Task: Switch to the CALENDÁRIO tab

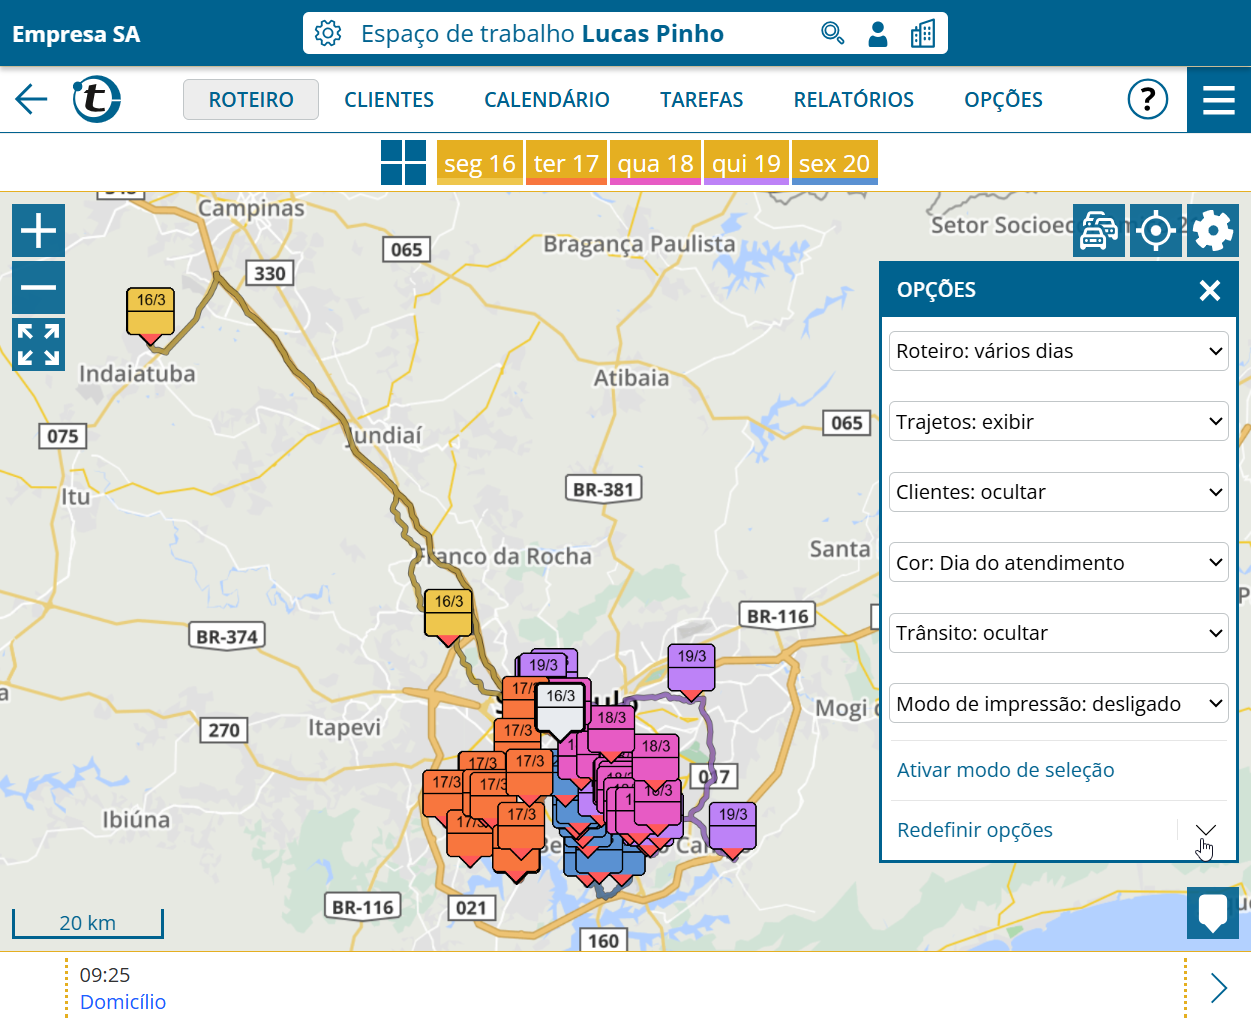Action: point(546,100)
